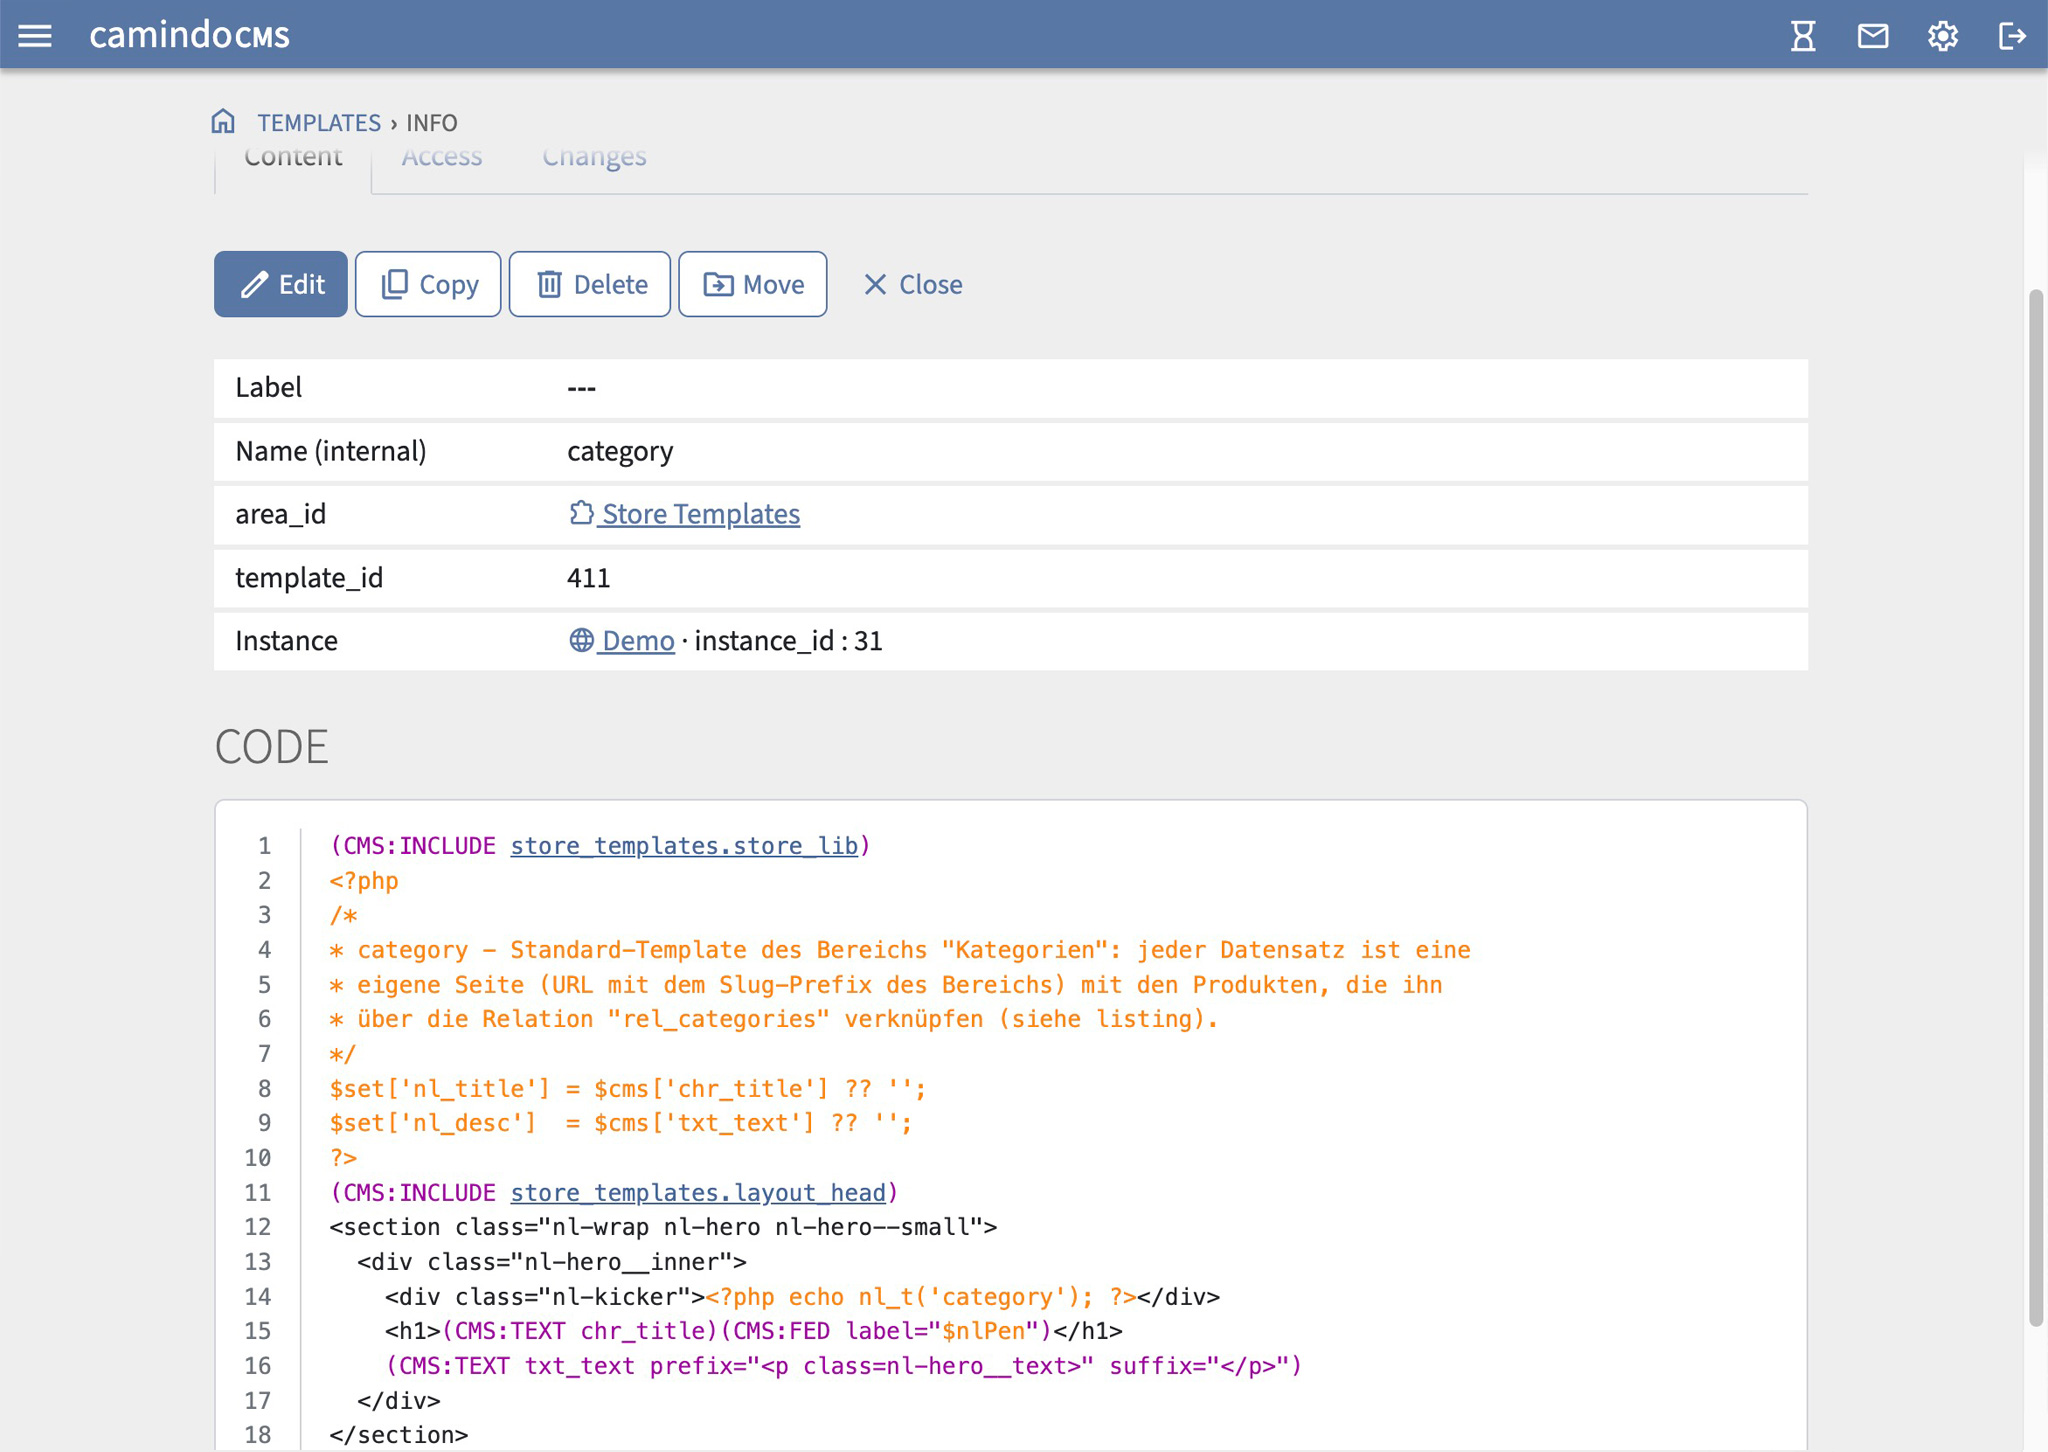Open the hamburger main menu

tap(35, 36)
